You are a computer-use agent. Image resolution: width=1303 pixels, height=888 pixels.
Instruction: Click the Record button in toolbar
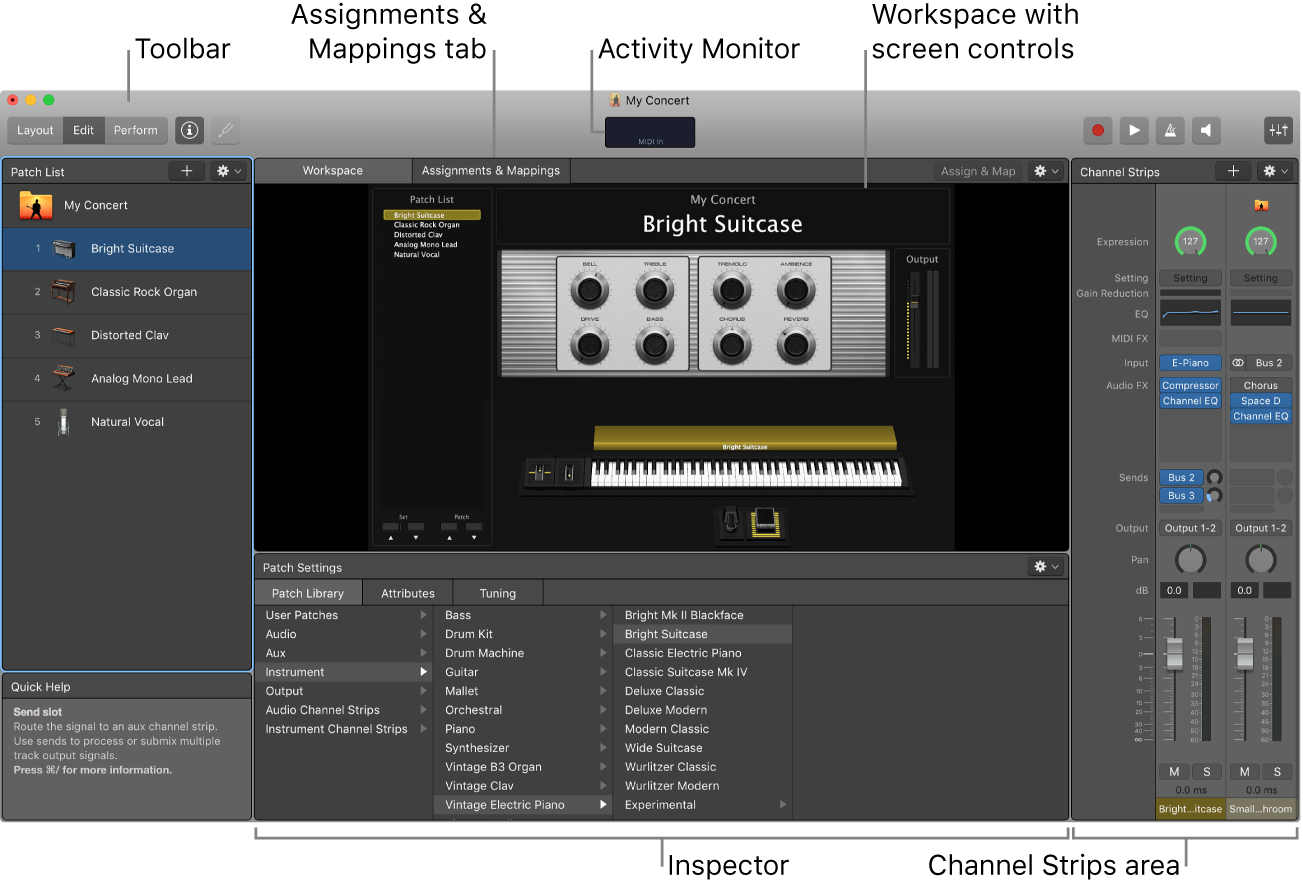[1098, 130]
